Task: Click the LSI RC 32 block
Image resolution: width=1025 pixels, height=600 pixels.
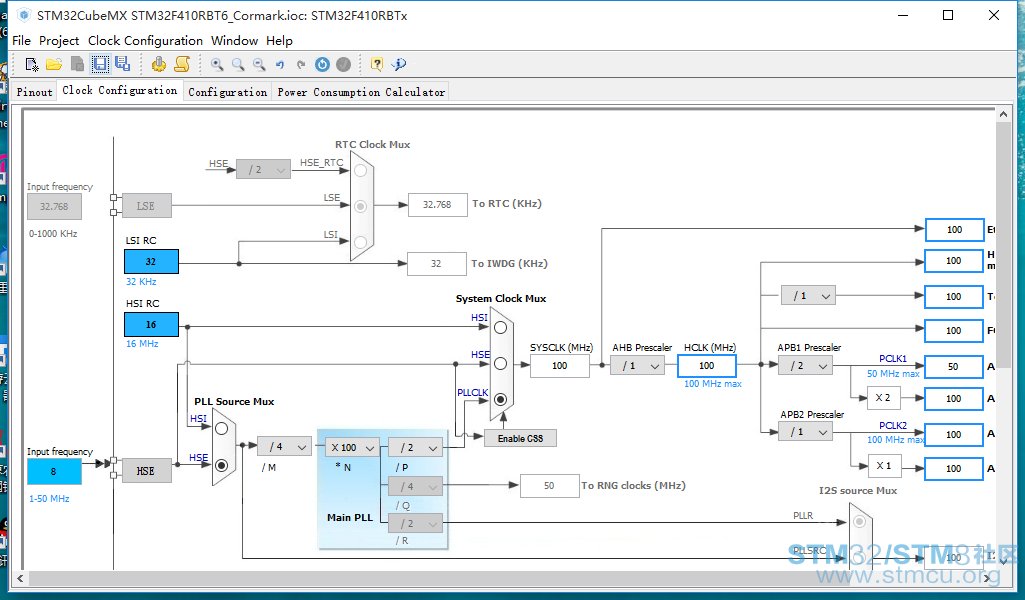Action: pos(151,261)
